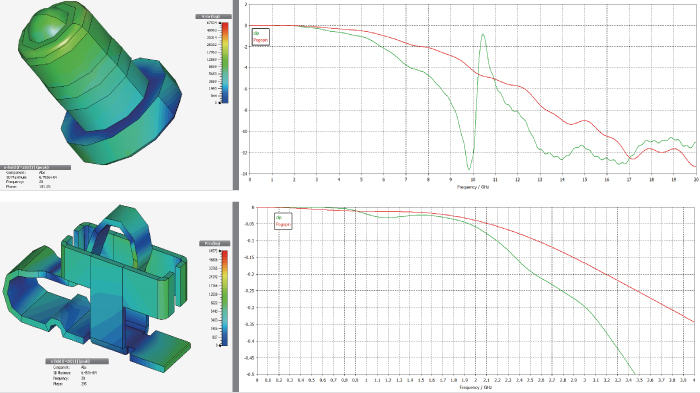Click the color scale bar beside clip model
The image size is (700, 393).
click(x=225, y=298)
